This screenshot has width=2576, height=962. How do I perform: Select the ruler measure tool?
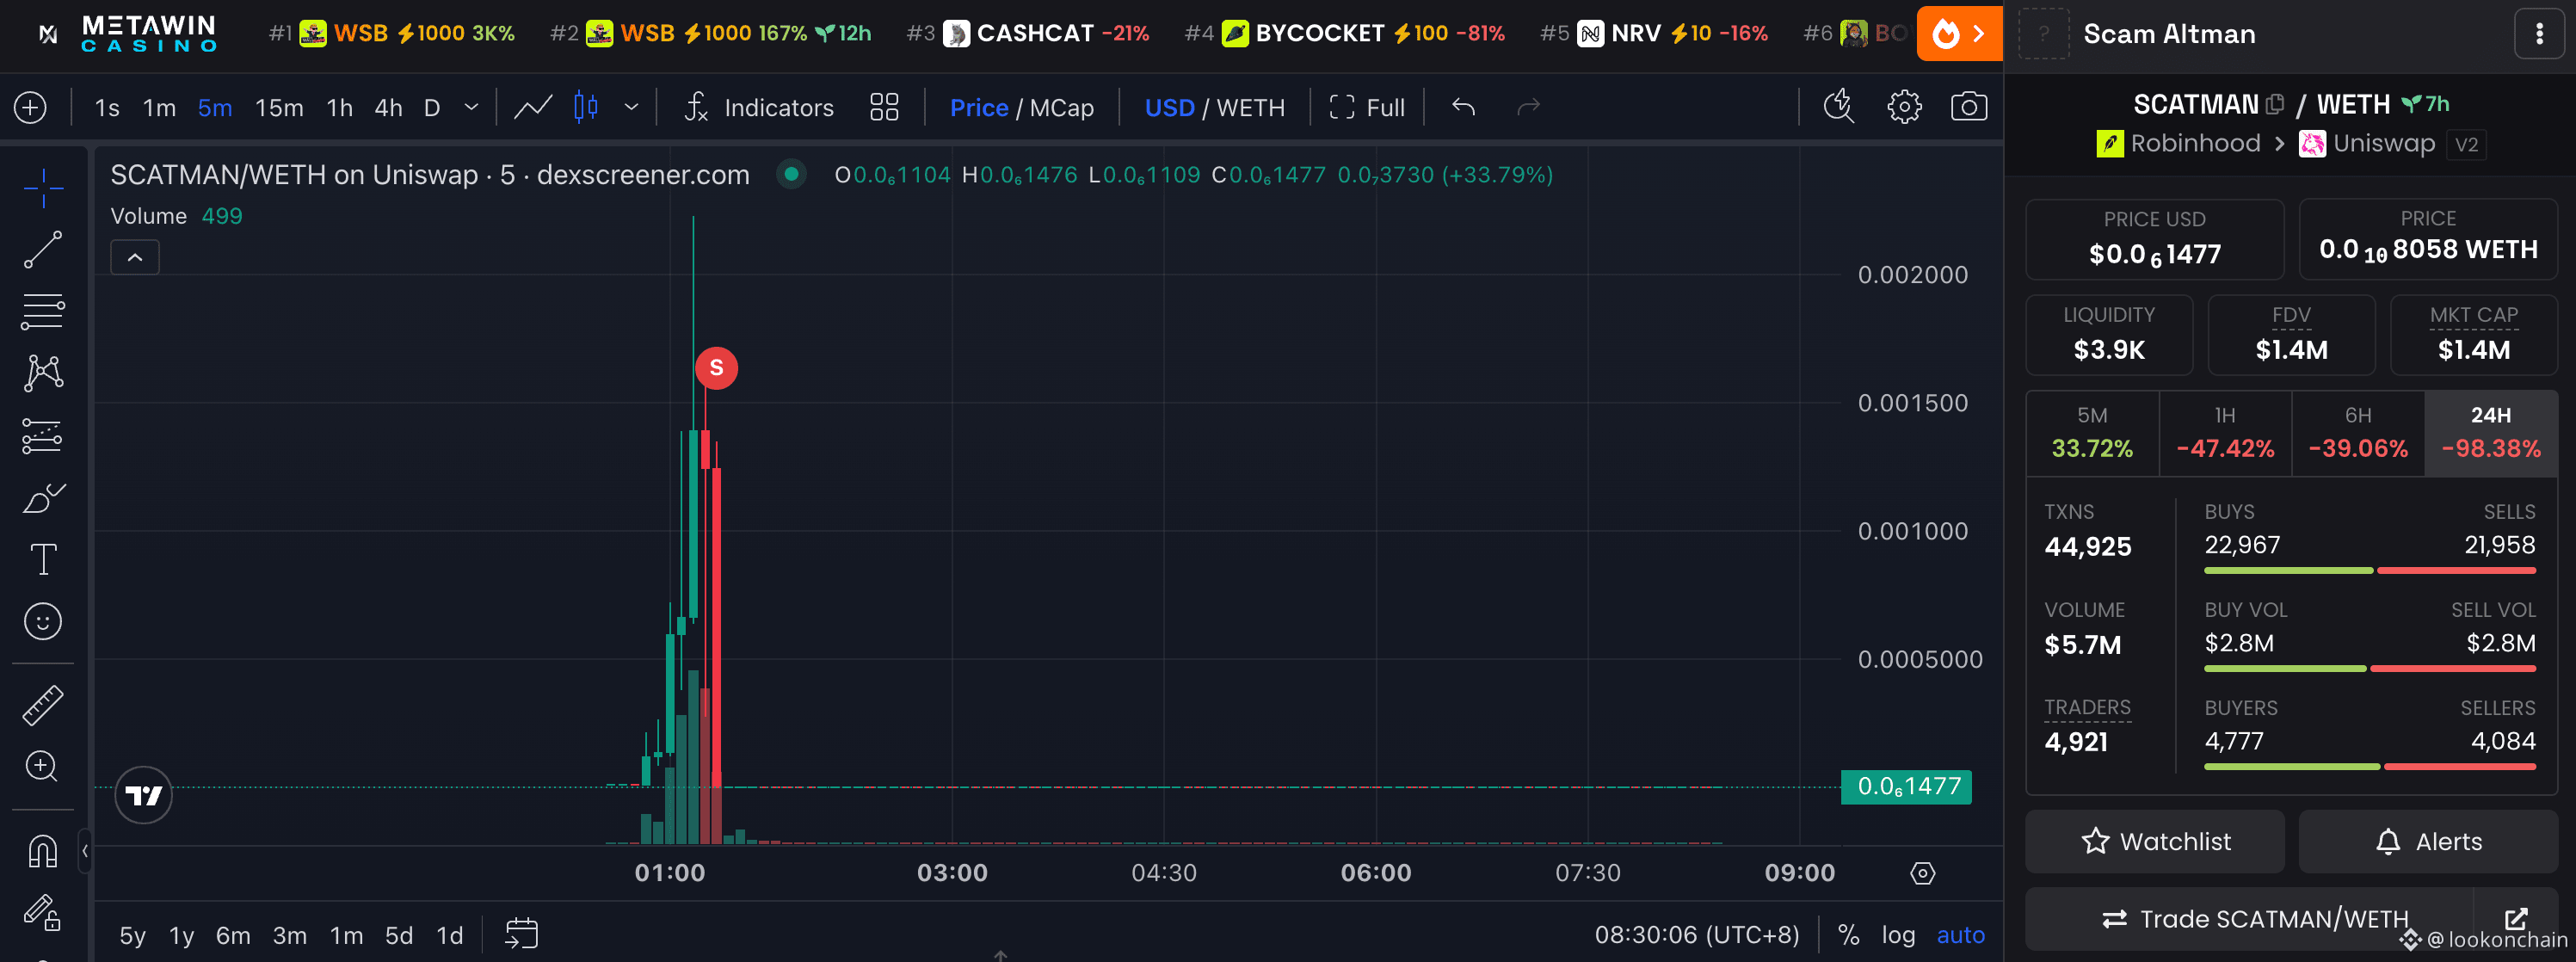point(43,705)
